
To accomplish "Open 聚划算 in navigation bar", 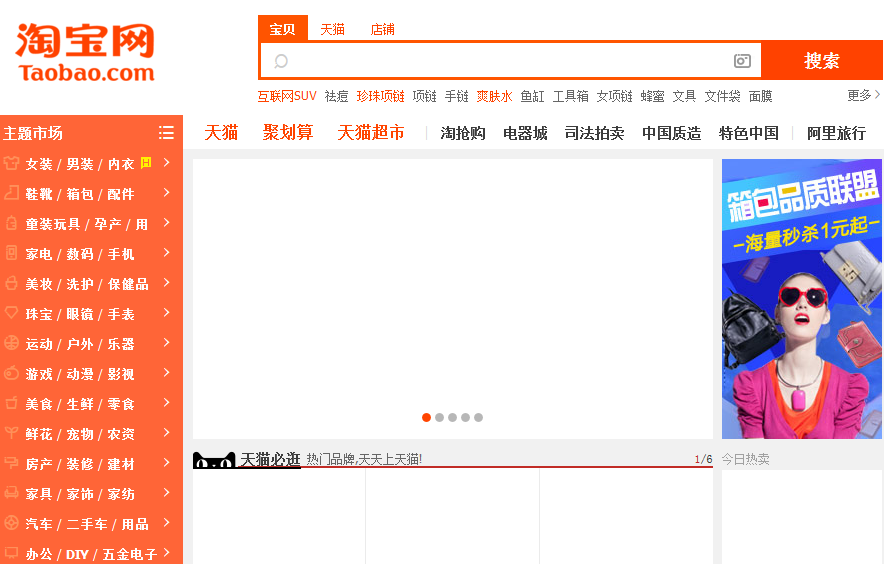I will (288, 133).
